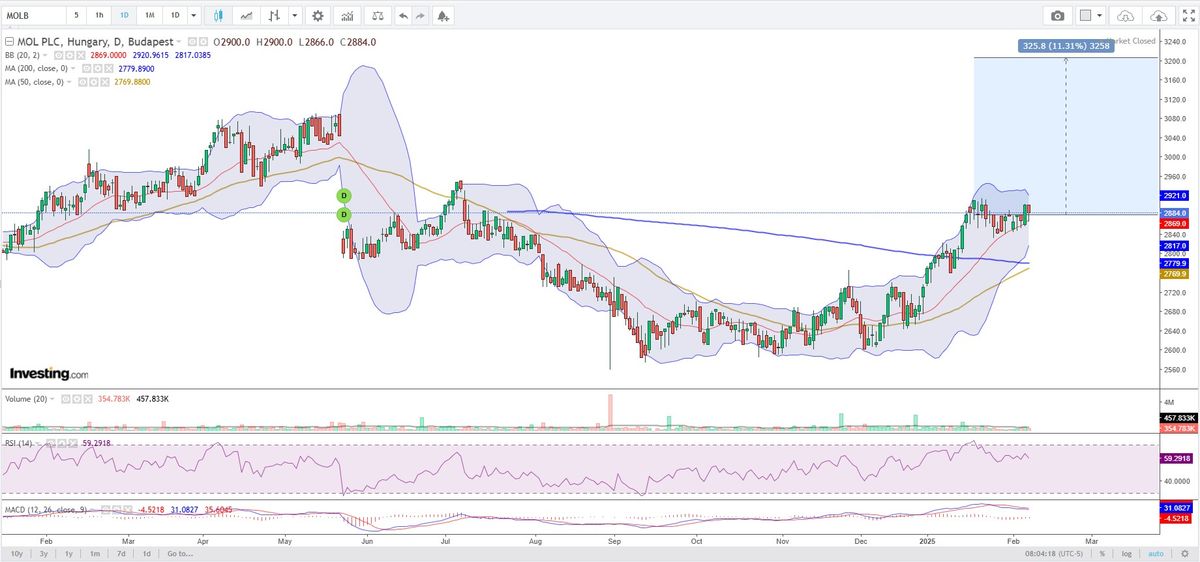Toggle visibility of RSI indicator
1200x562 pixels.
point(51,443)
